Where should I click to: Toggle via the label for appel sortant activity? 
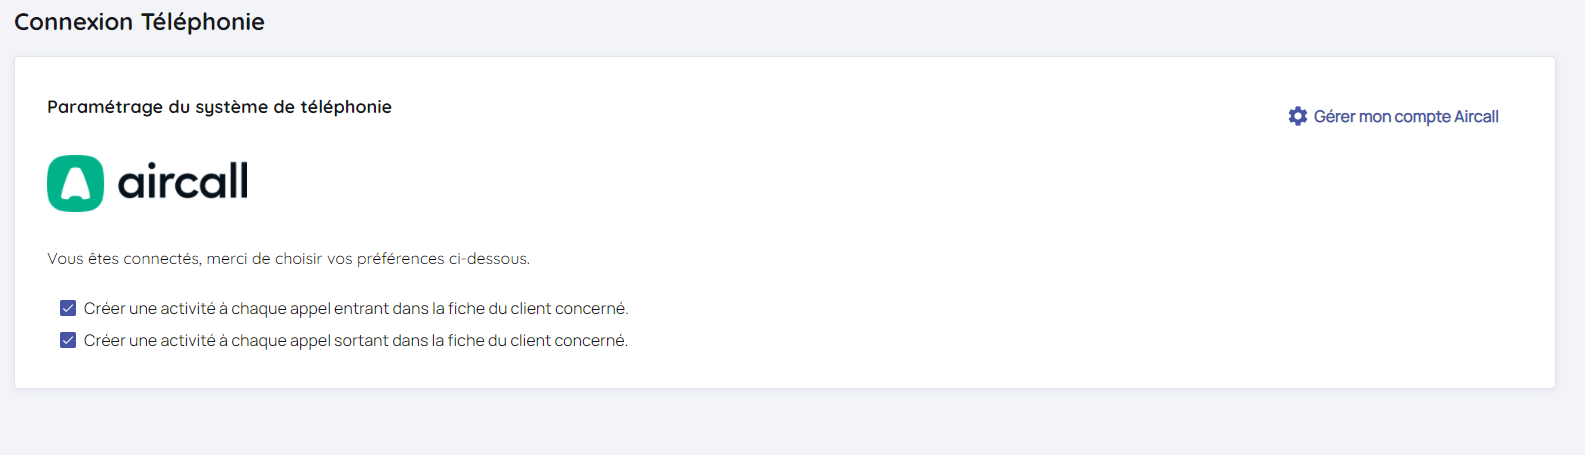tap(355, 340)
